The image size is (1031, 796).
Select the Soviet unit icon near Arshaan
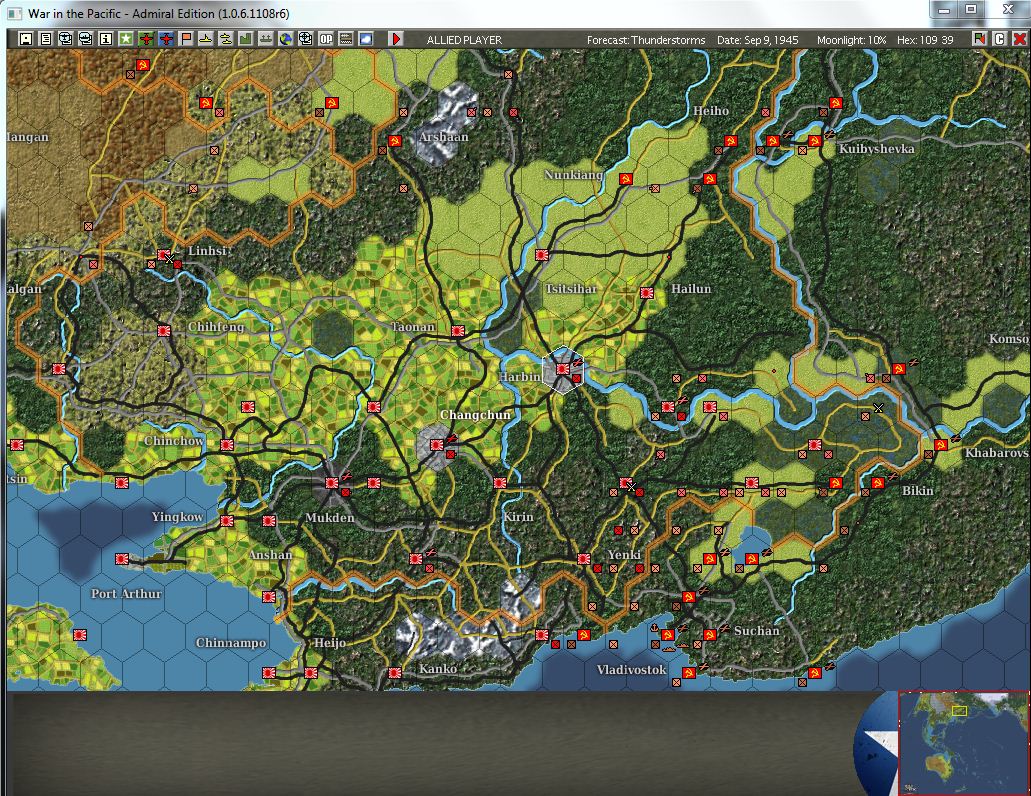click(x=395, y=141)
